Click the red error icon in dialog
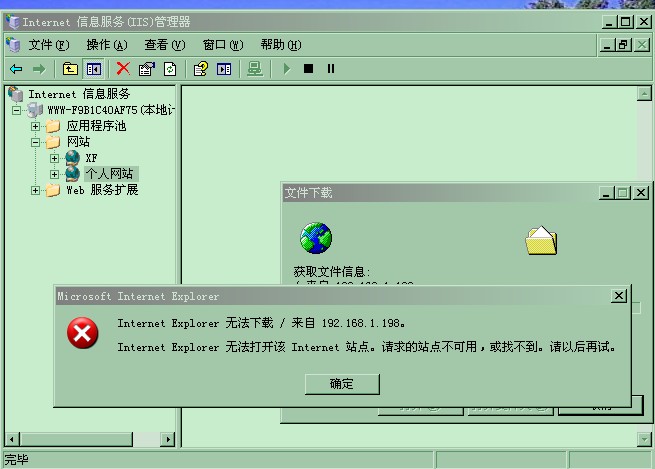 point(82,333)
